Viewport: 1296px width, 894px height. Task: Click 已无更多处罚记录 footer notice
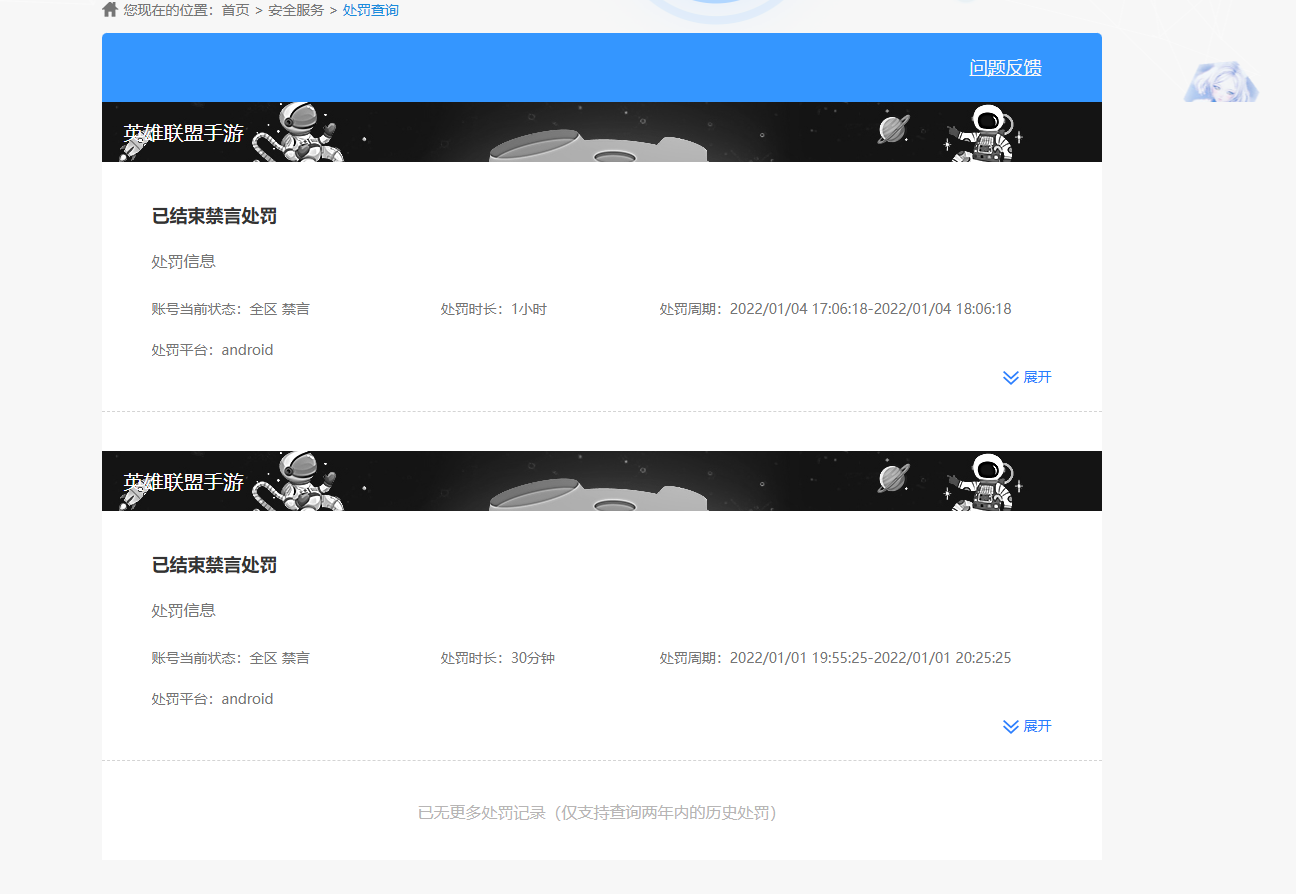click(597, 812)
